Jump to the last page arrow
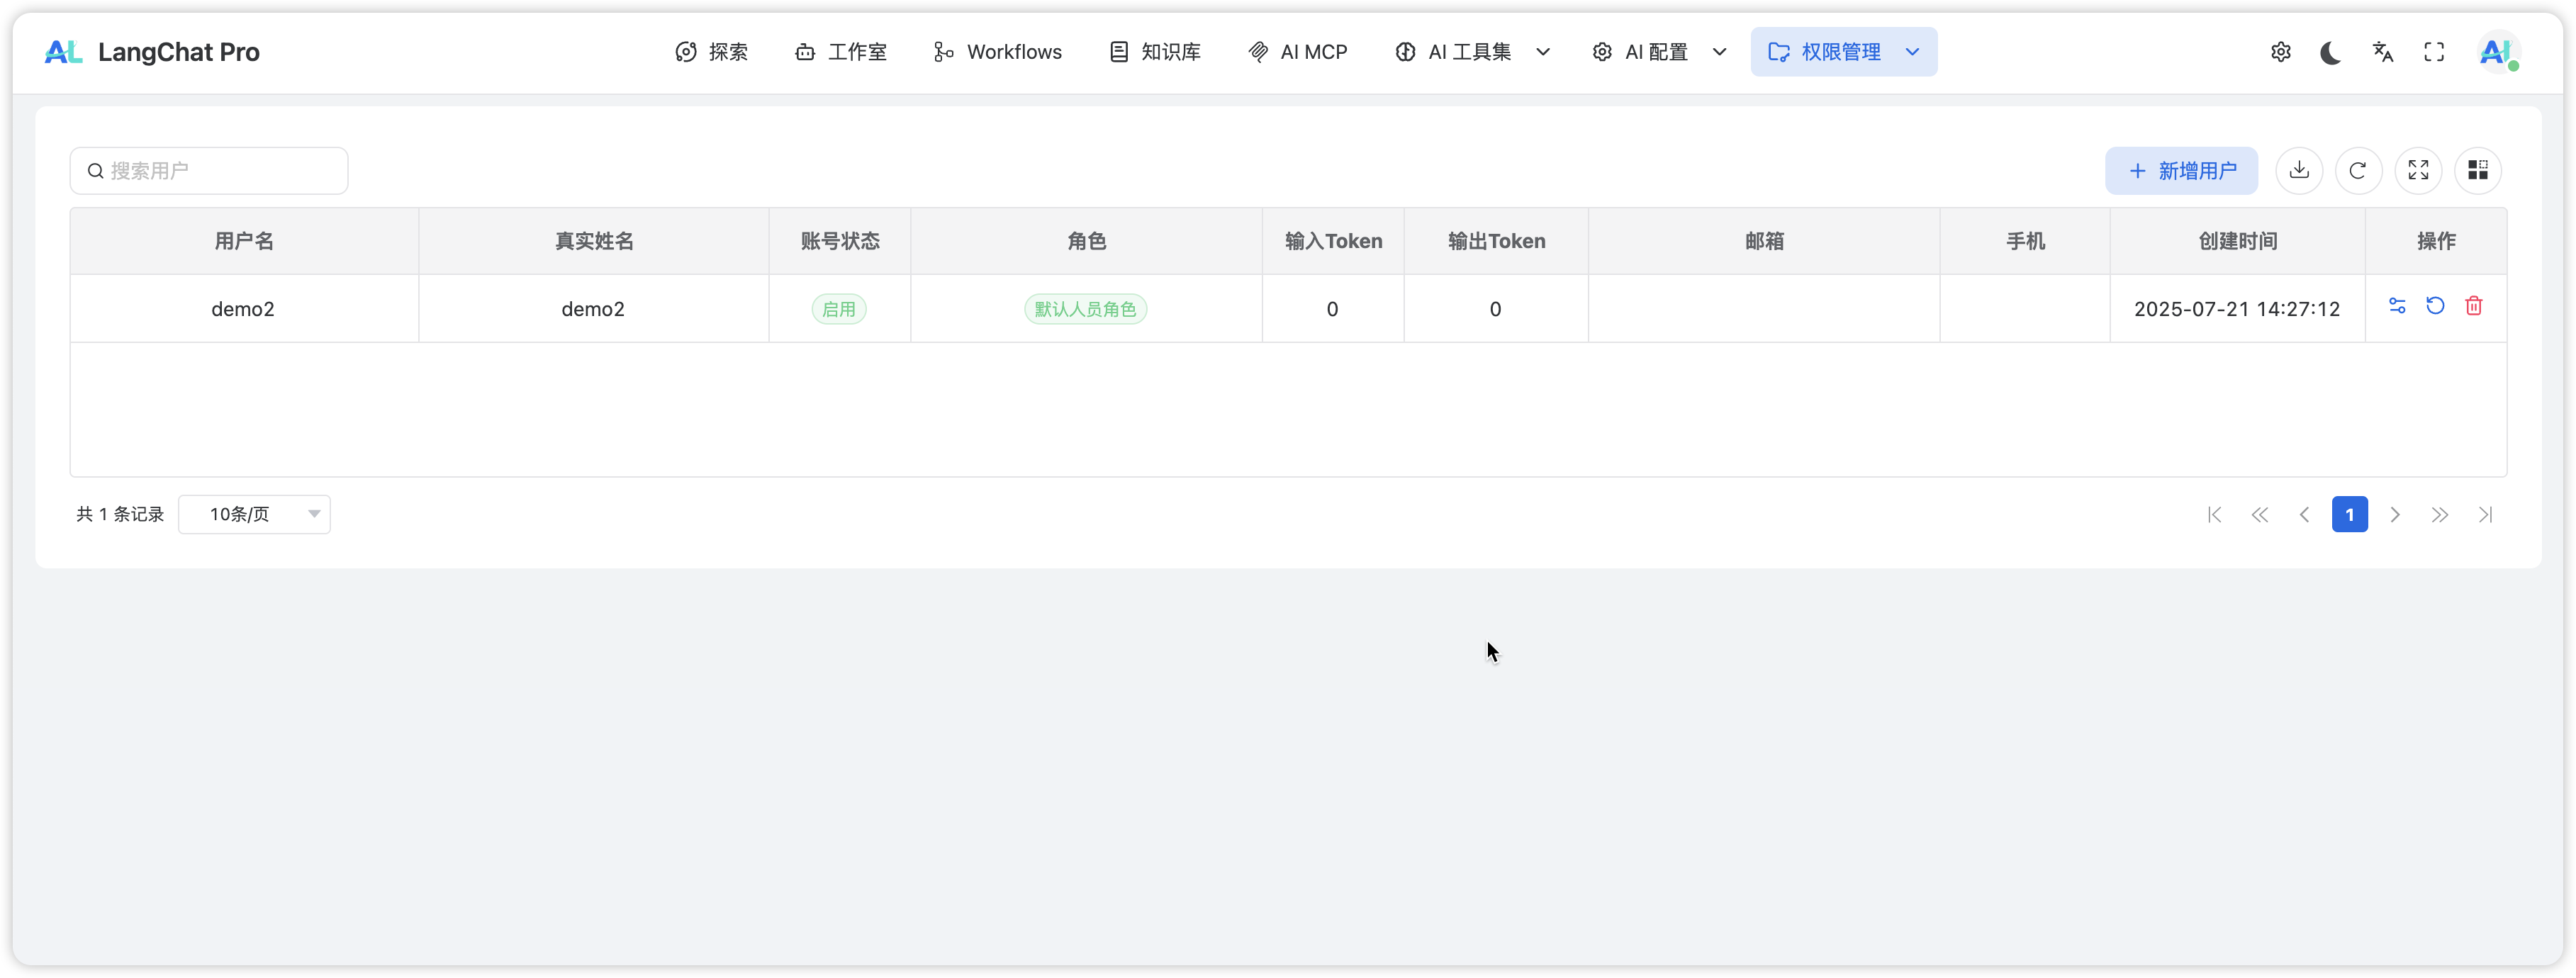Screen dimensions: 2576x978 (2485, 515)
